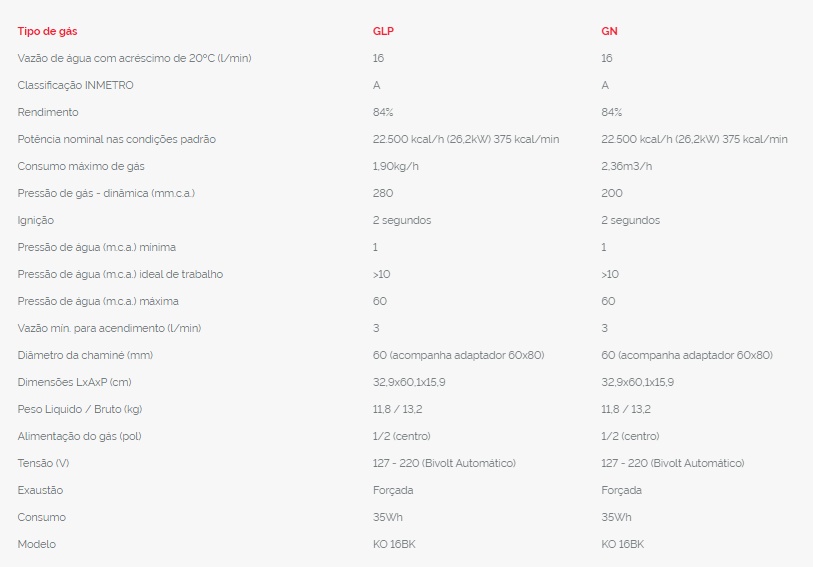Click the 'Vazão mín. para acendimento' label
This screenshot has height=567, width=813.
tap(104, 328)
